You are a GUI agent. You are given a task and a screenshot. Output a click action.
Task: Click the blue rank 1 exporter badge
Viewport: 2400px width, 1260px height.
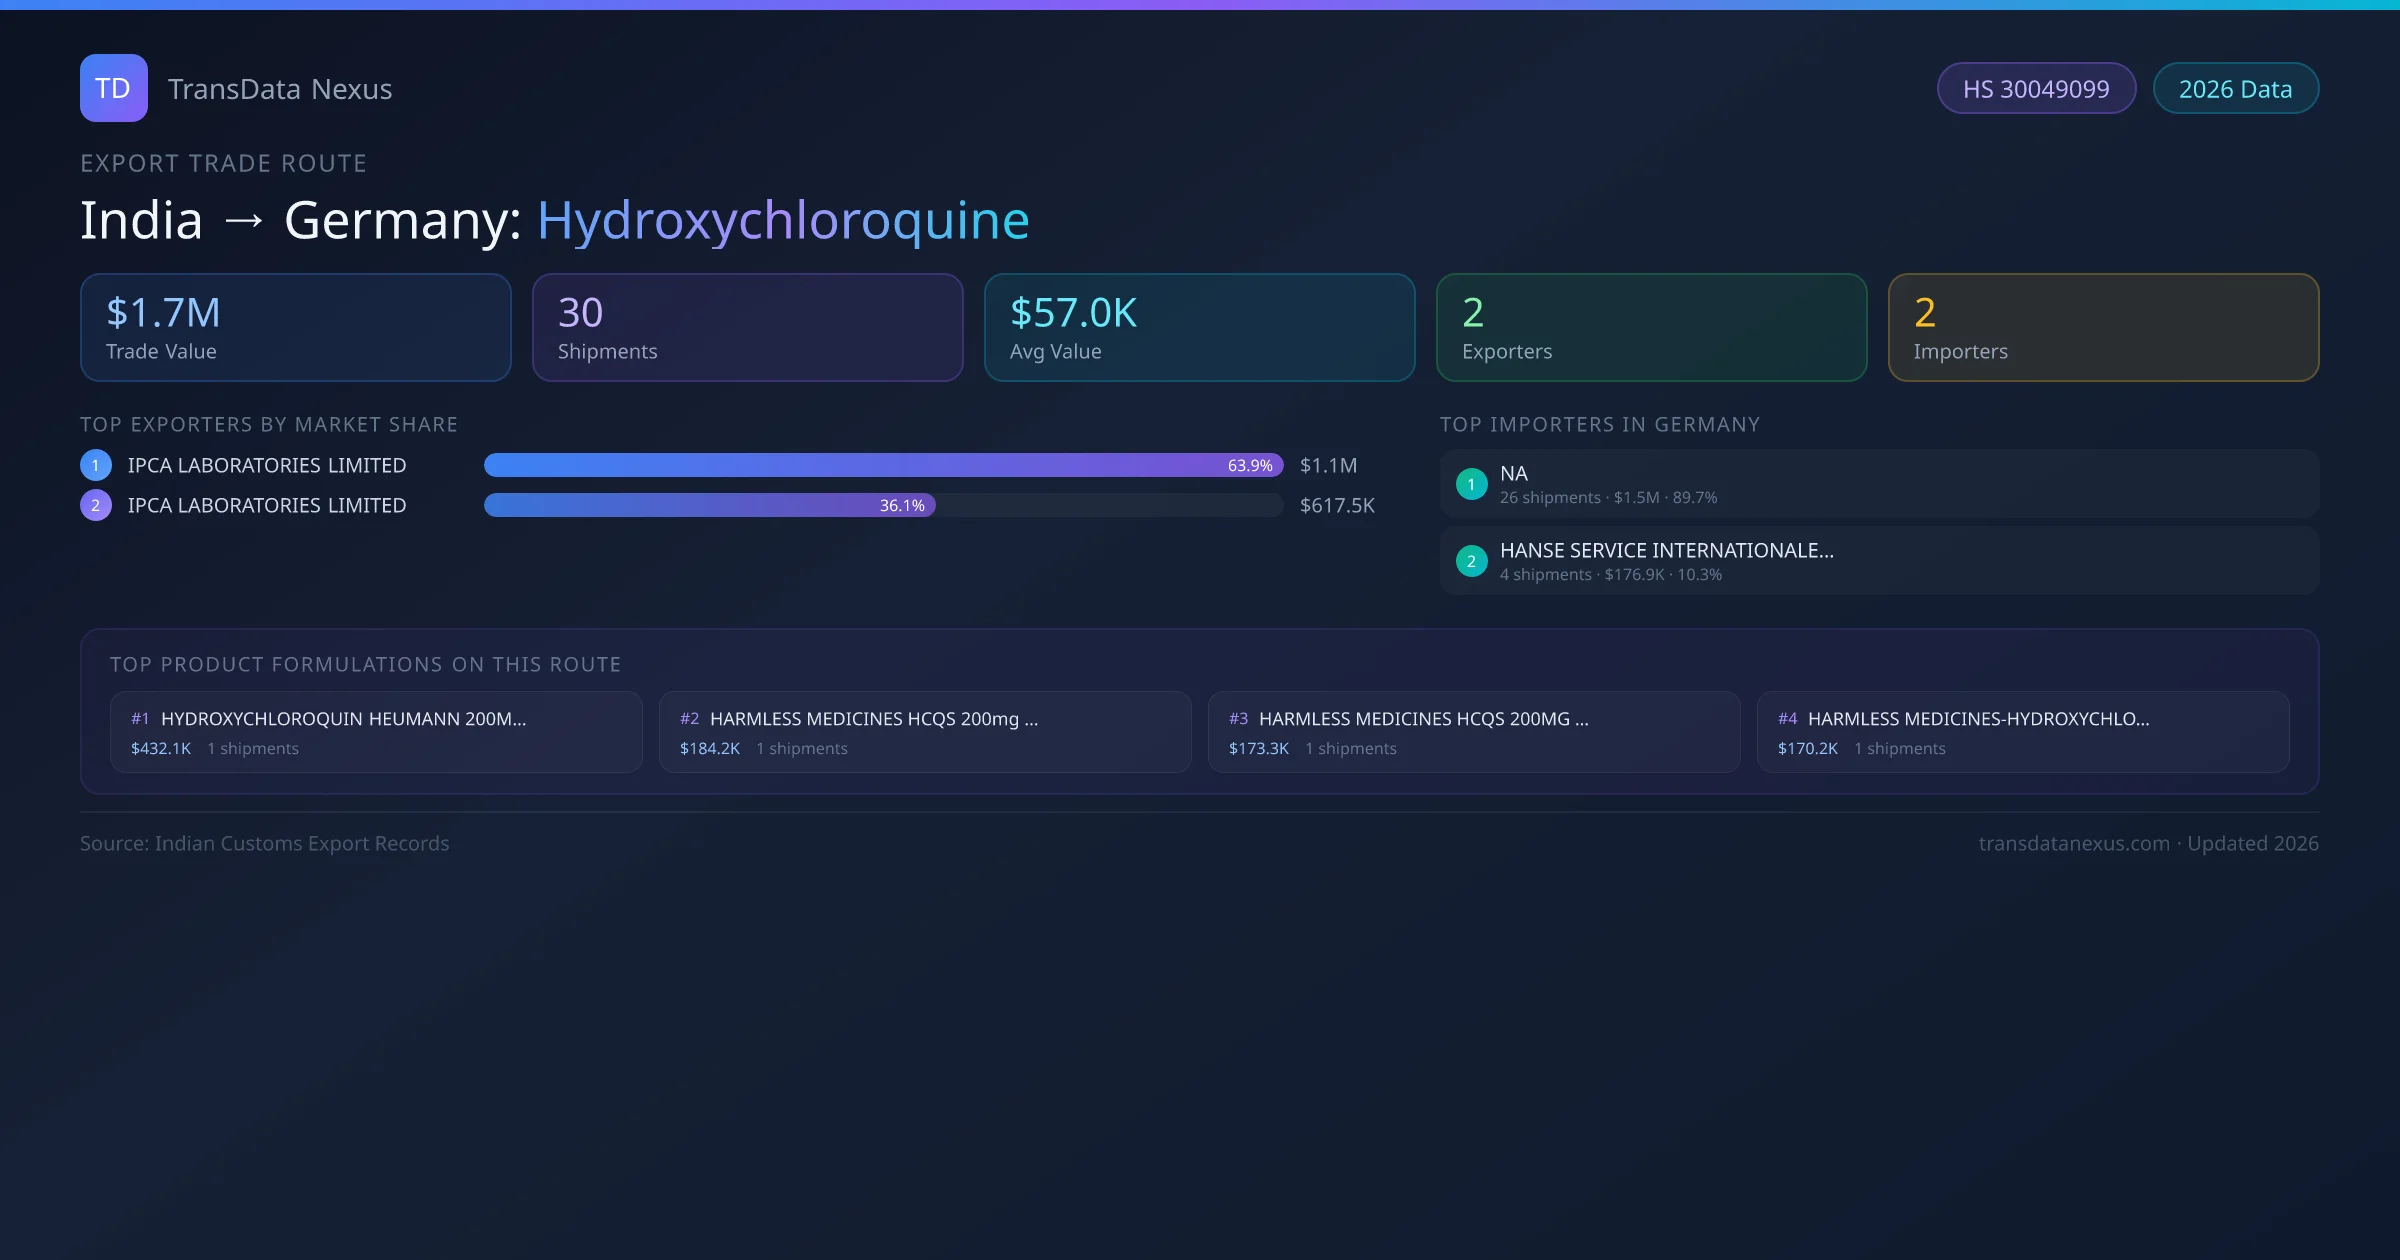(x=96, y=465)
